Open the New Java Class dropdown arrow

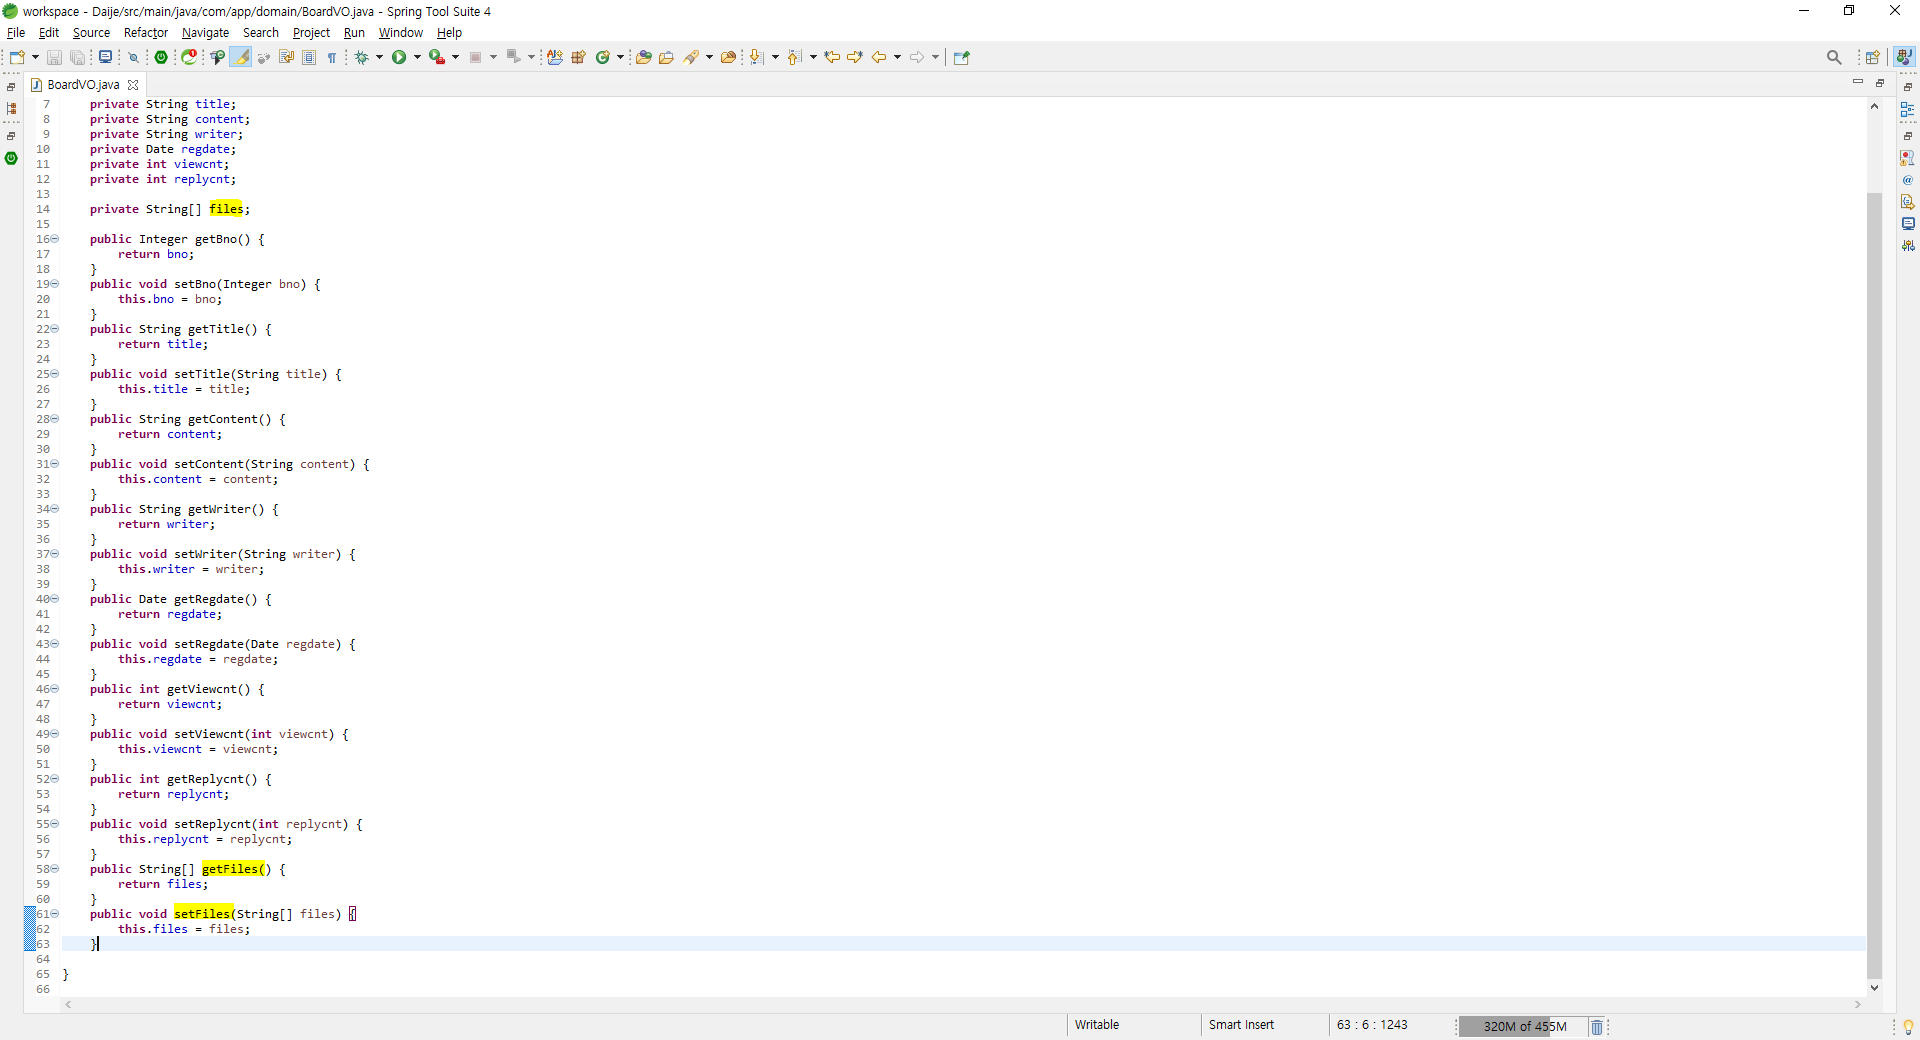pos(621,57)
